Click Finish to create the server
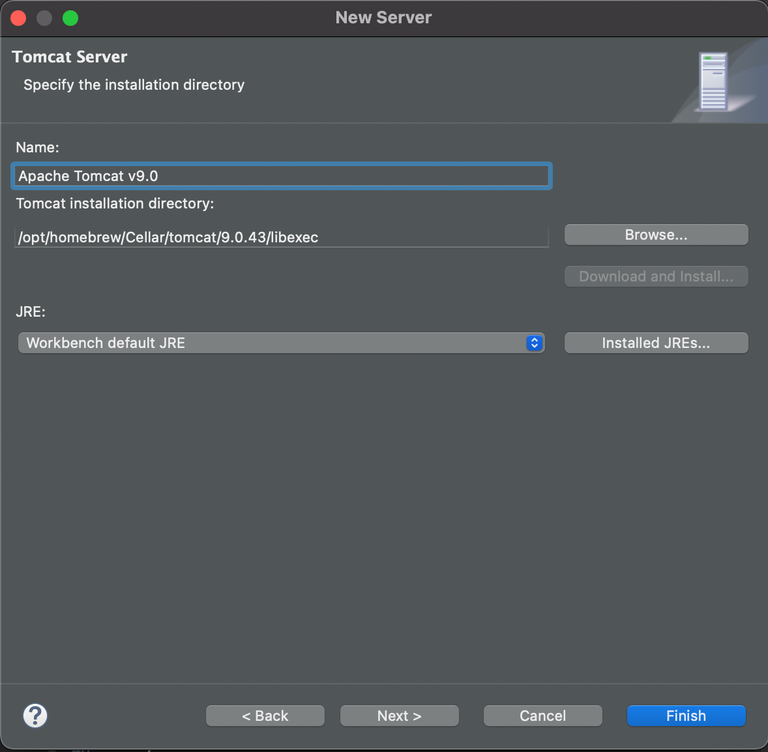Image resolution: width=768 pixels, height=752 pixels. click(x=686, y=716)
